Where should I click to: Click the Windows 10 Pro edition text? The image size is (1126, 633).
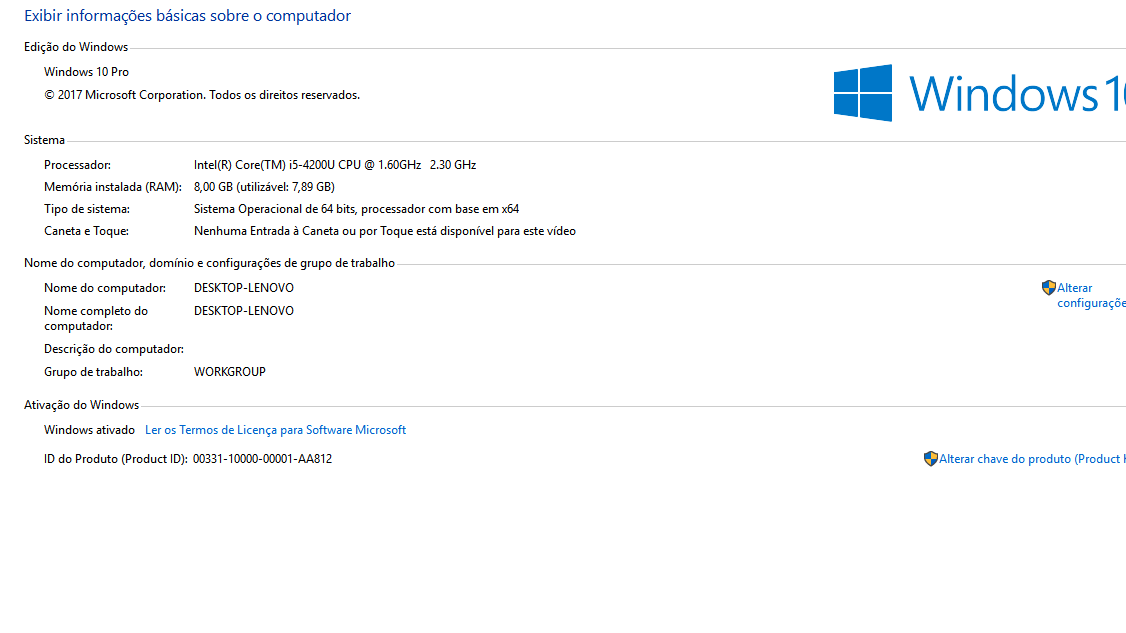(x=86, y=72)
